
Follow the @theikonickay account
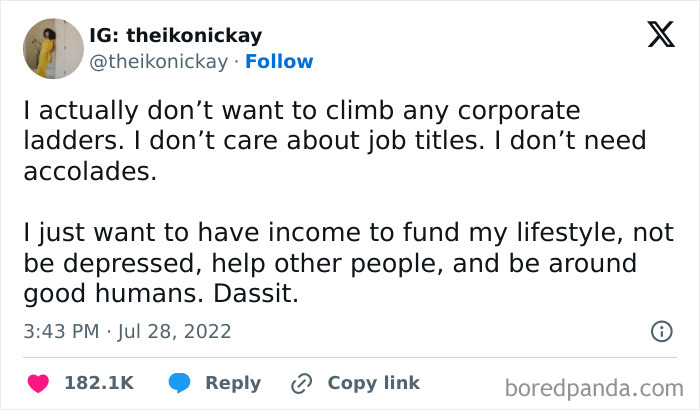coord(279,62)
